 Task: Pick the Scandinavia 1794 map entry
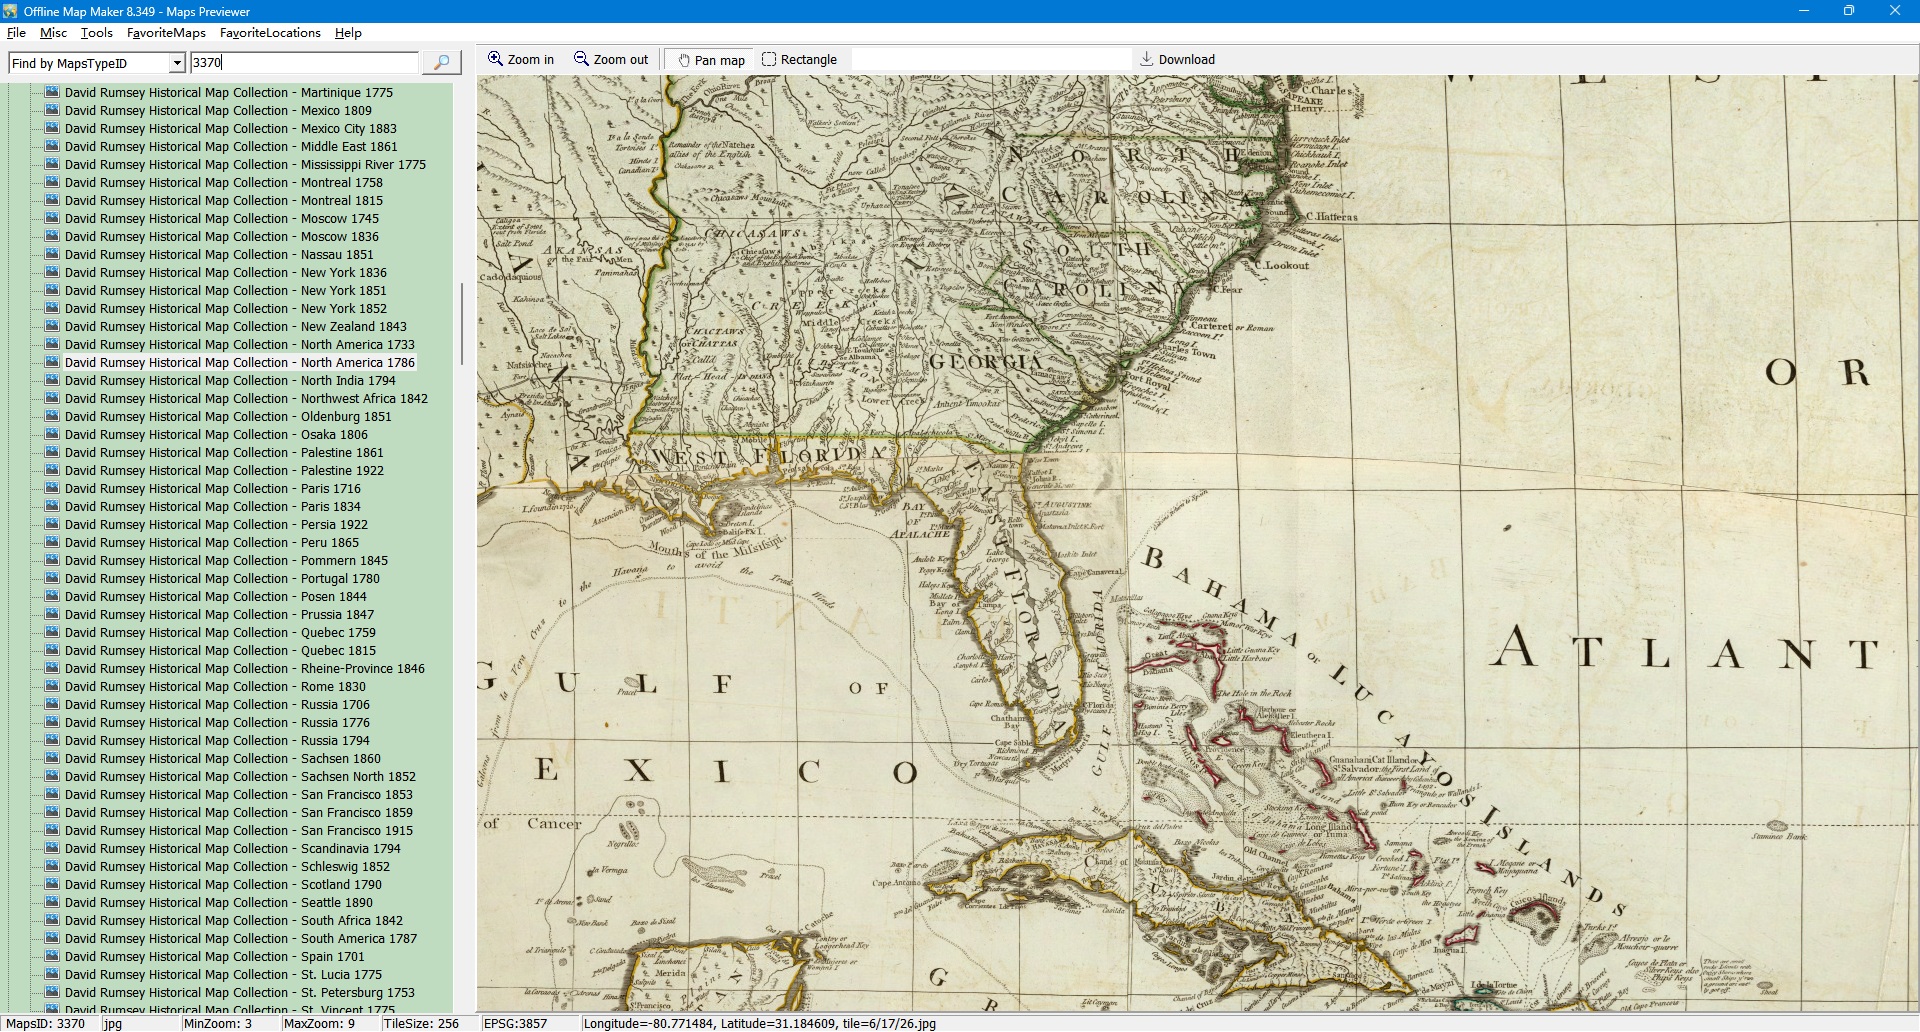point(232,849)
